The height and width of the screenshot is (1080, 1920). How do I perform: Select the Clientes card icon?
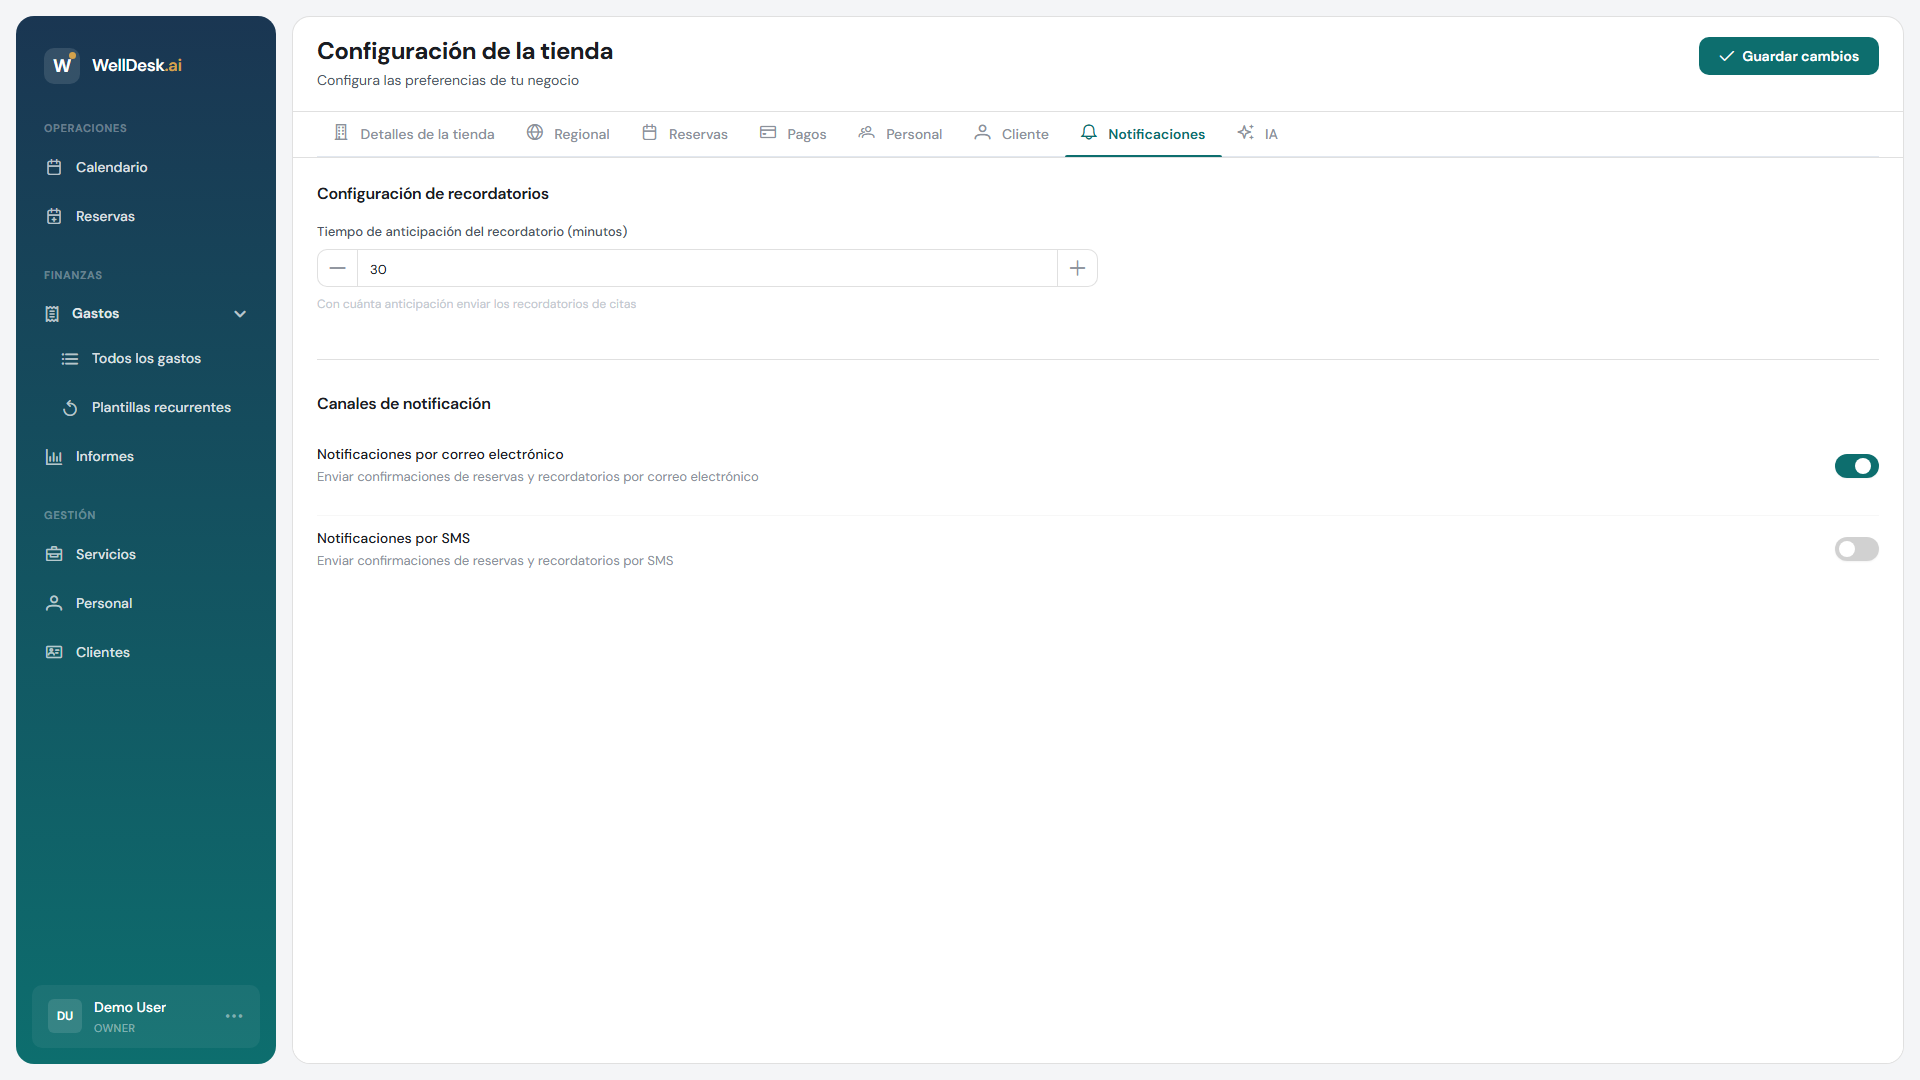pyautogui.click(x=54, y=651)
